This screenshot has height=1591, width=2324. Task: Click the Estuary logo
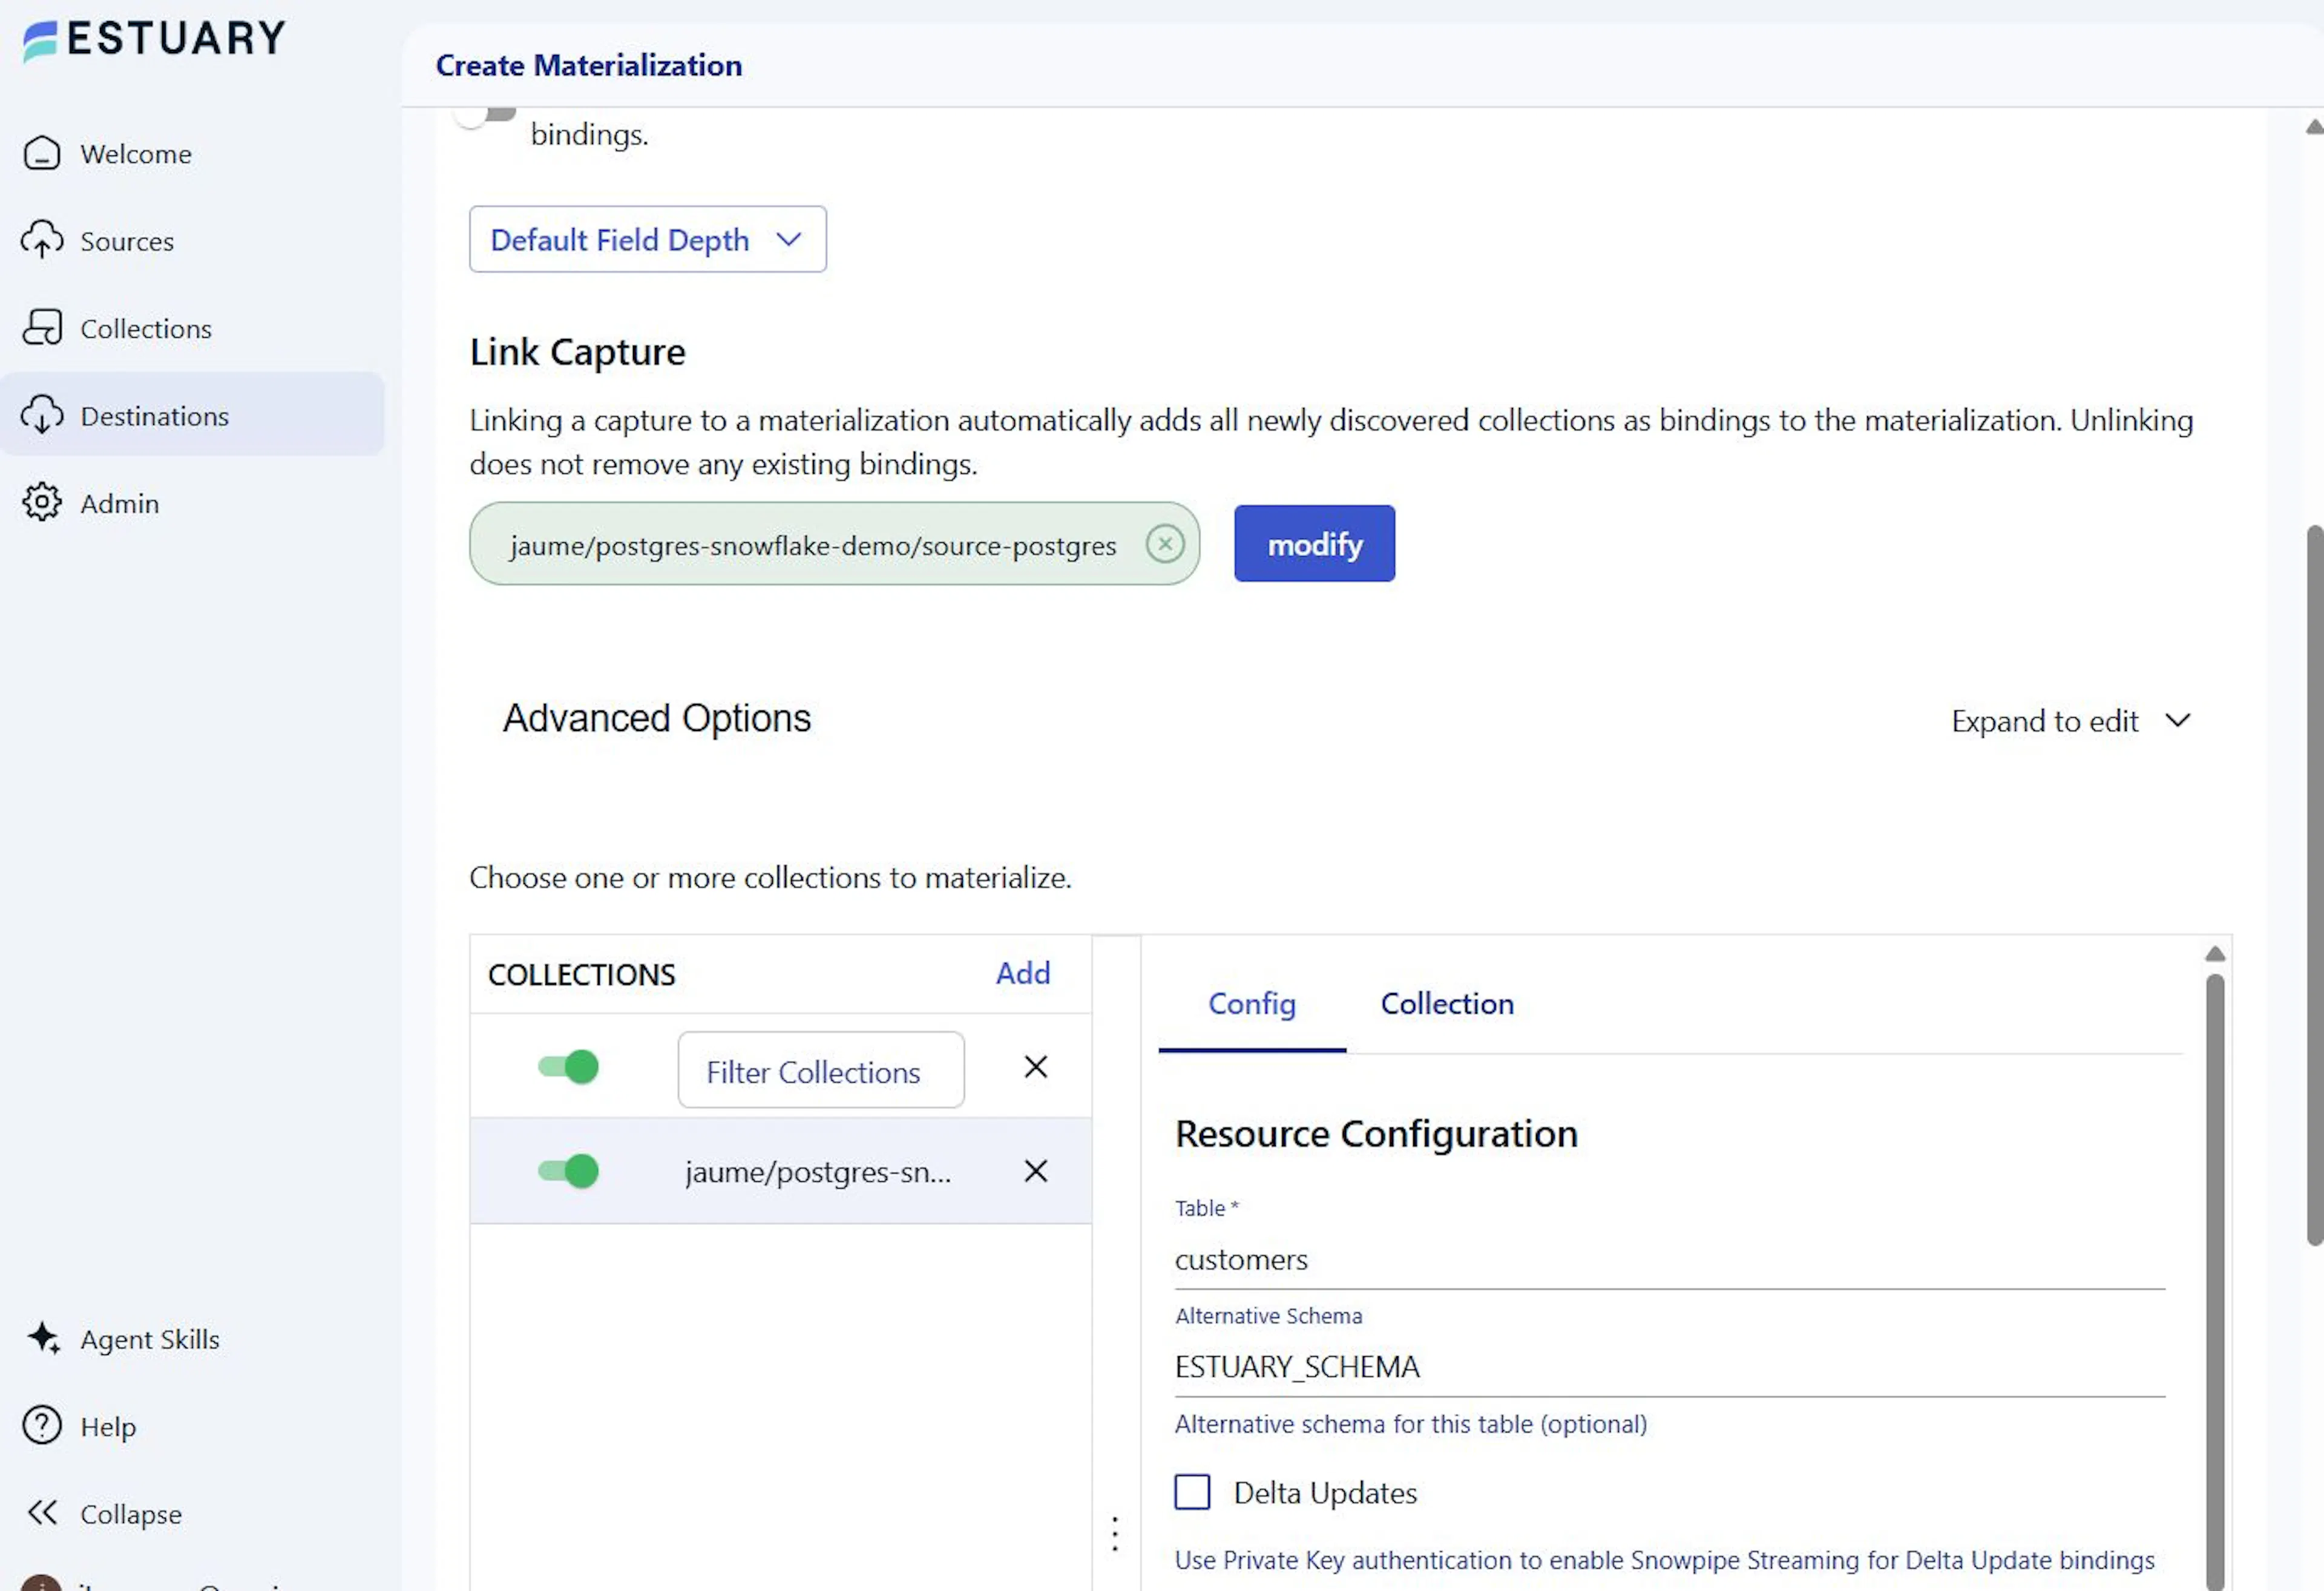point(155,40)
